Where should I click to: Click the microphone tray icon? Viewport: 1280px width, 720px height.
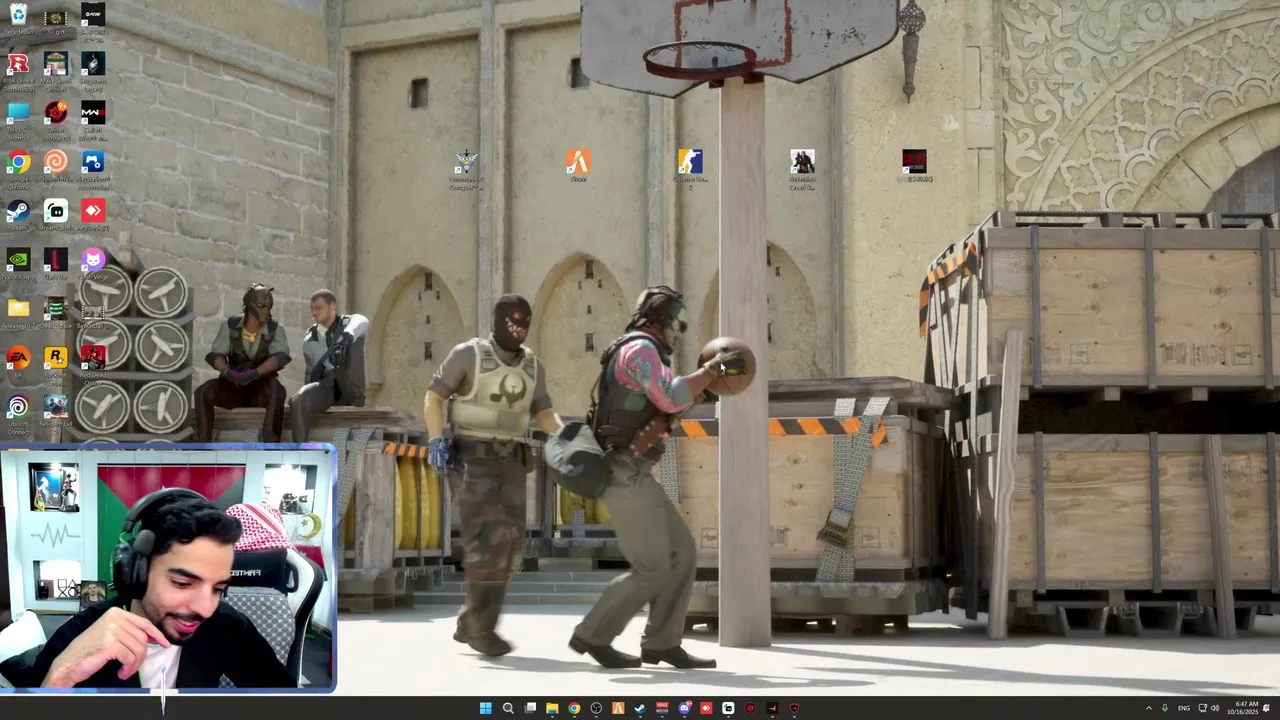[x=1164, y=708]
